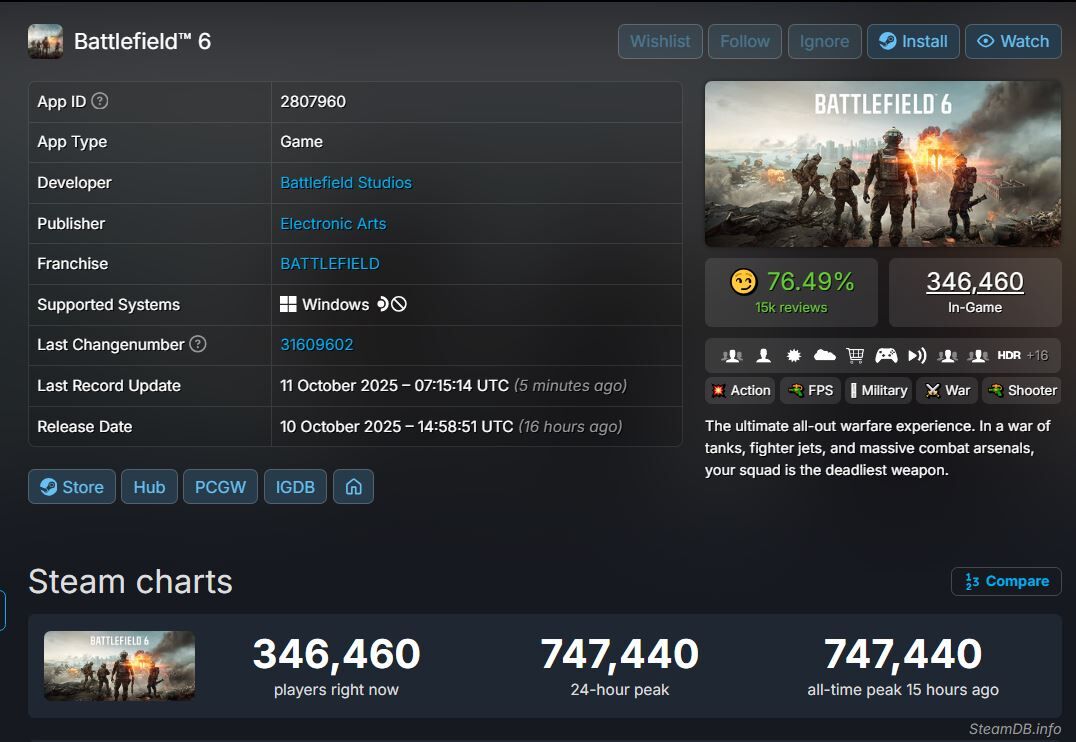Click the 346,460 players right now figure
This screenshot has height=742, width=1076.
tap(336, 653)
